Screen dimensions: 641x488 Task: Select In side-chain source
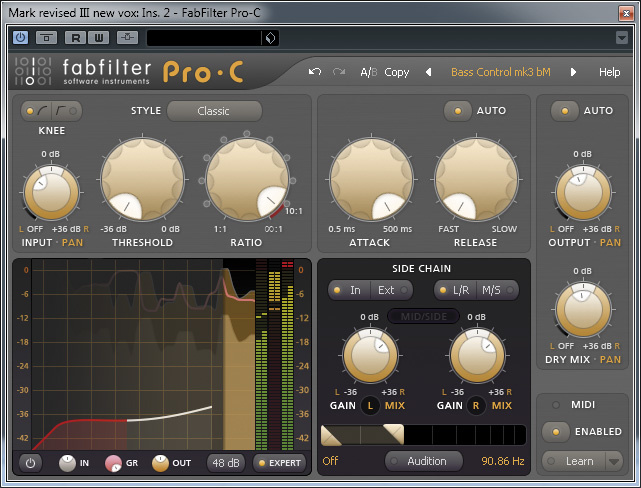349,290
